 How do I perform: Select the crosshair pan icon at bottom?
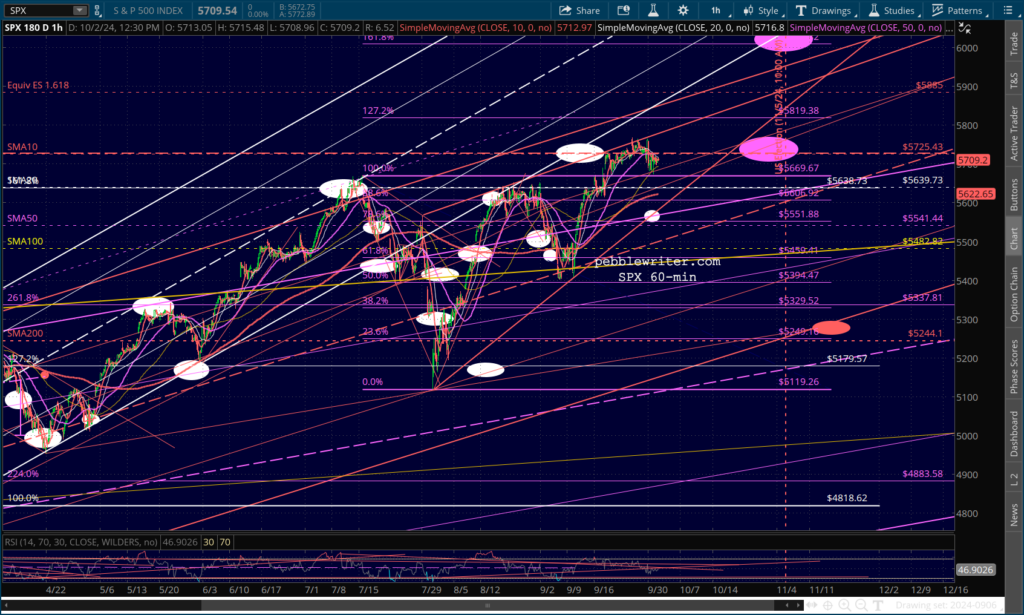point(828,605)
